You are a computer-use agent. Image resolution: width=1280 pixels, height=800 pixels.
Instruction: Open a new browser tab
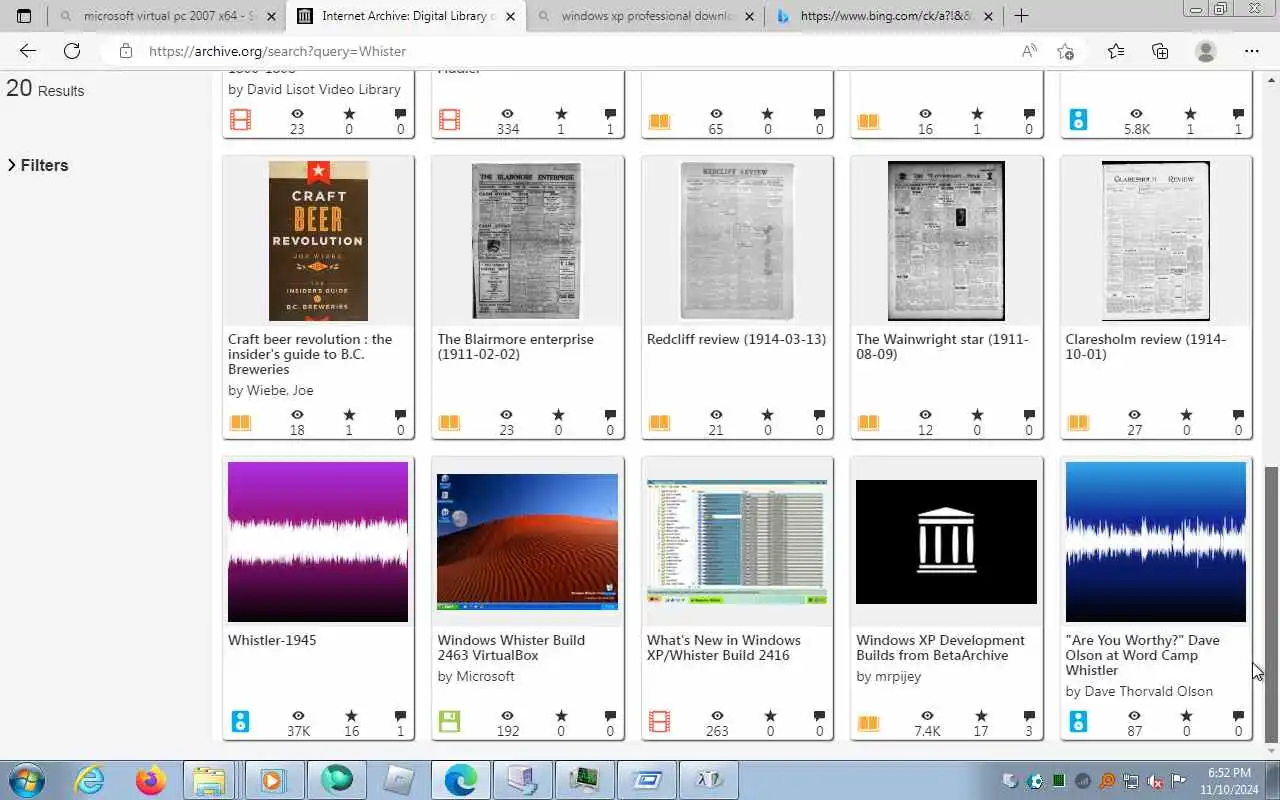(x=1021, y=16)
